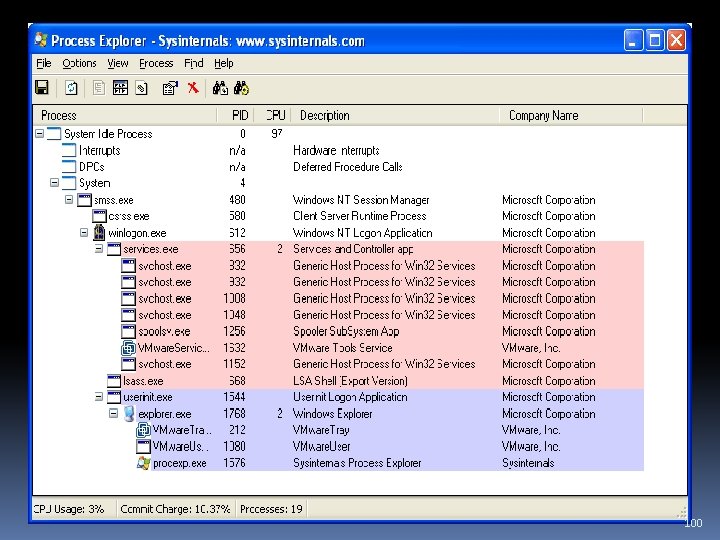Click the DLL/handles view toolbar icon
The height and width of the screenshot is (540, 720).
pyautogui.click(x=141, y=87)
